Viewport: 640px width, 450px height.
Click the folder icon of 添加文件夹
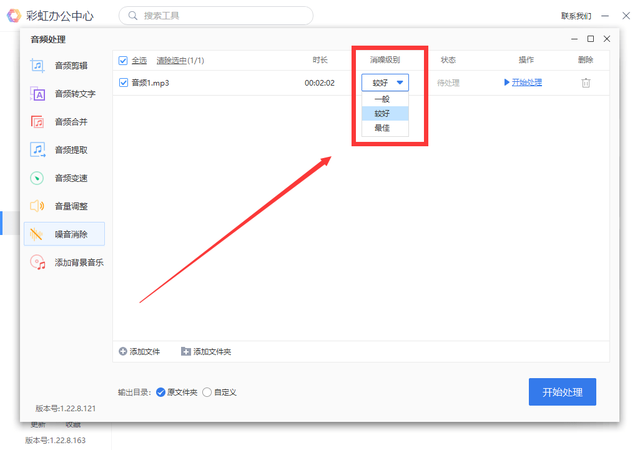coord(186,351)
